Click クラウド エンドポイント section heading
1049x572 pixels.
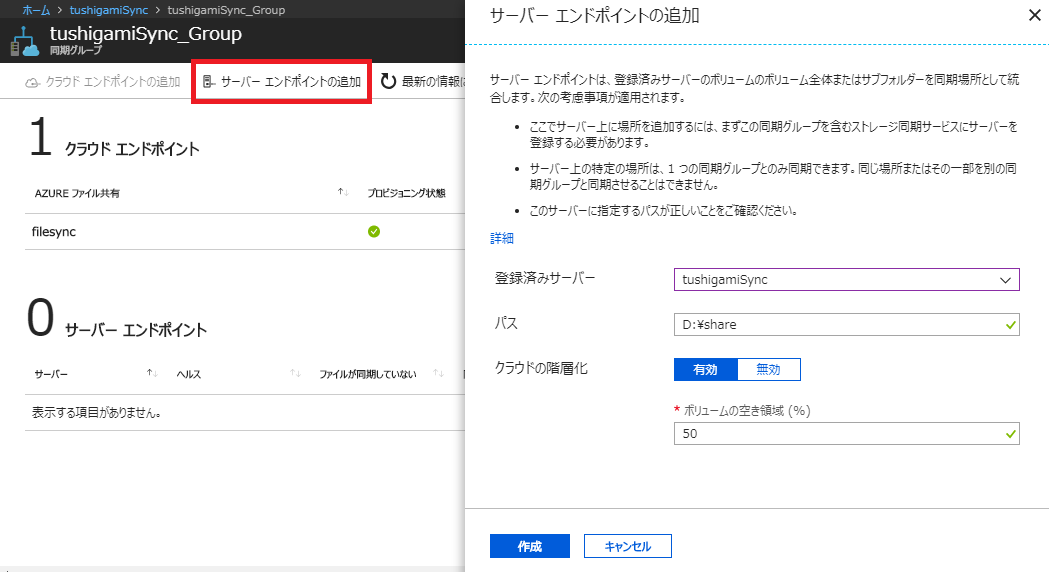pyautogui.click(x=132, y=149)
